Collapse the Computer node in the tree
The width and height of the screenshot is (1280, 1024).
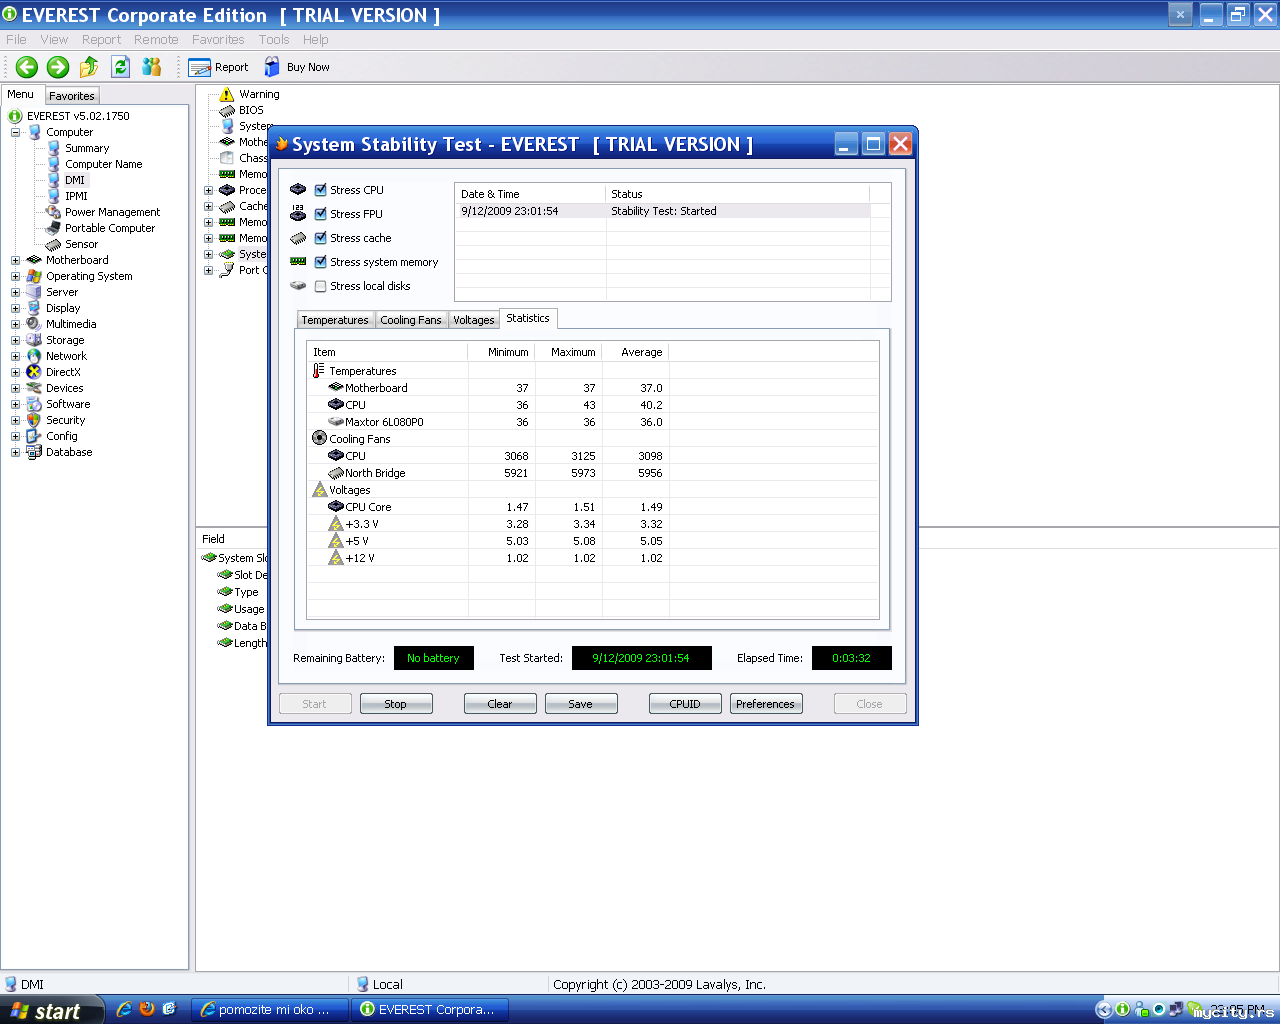(x=16, y=132)
